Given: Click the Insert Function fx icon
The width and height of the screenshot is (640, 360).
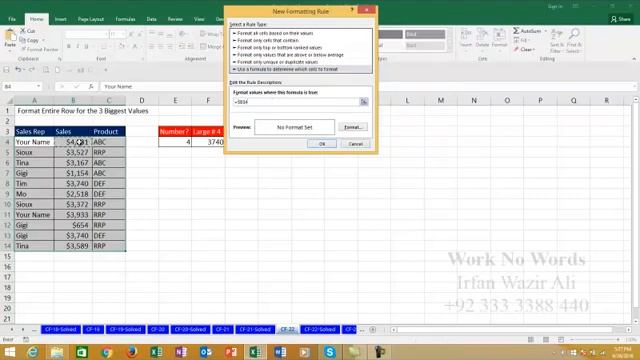Looking at the screenshot, I should (91, 87).
